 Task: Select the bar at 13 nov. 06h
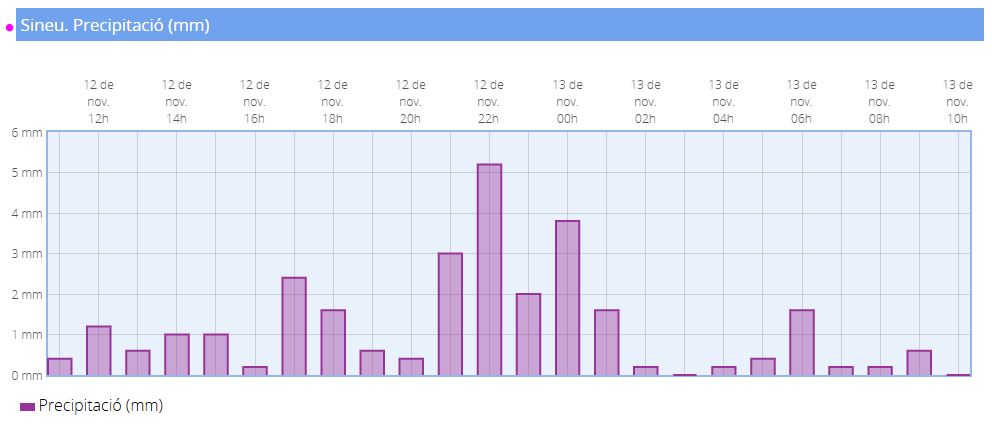(801, 342)
